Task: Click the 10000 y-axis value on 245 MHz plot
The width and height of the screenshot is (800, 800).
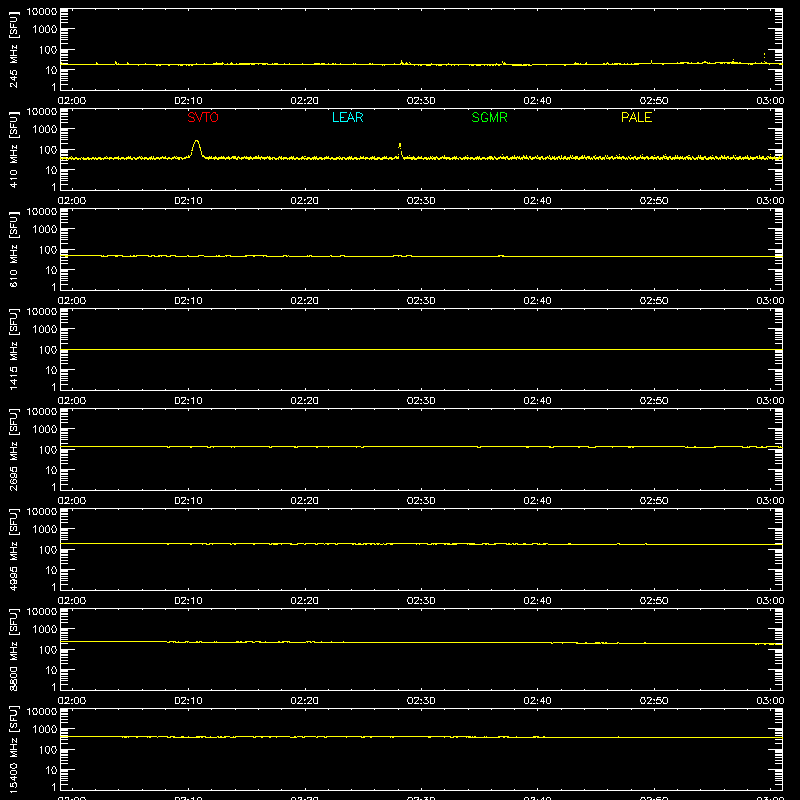Action: click(x=42, y=12)
